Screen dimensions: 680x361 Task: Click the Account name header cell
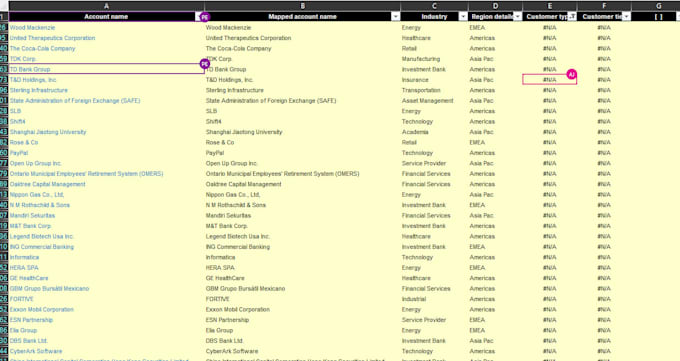[x=106, y=16]
